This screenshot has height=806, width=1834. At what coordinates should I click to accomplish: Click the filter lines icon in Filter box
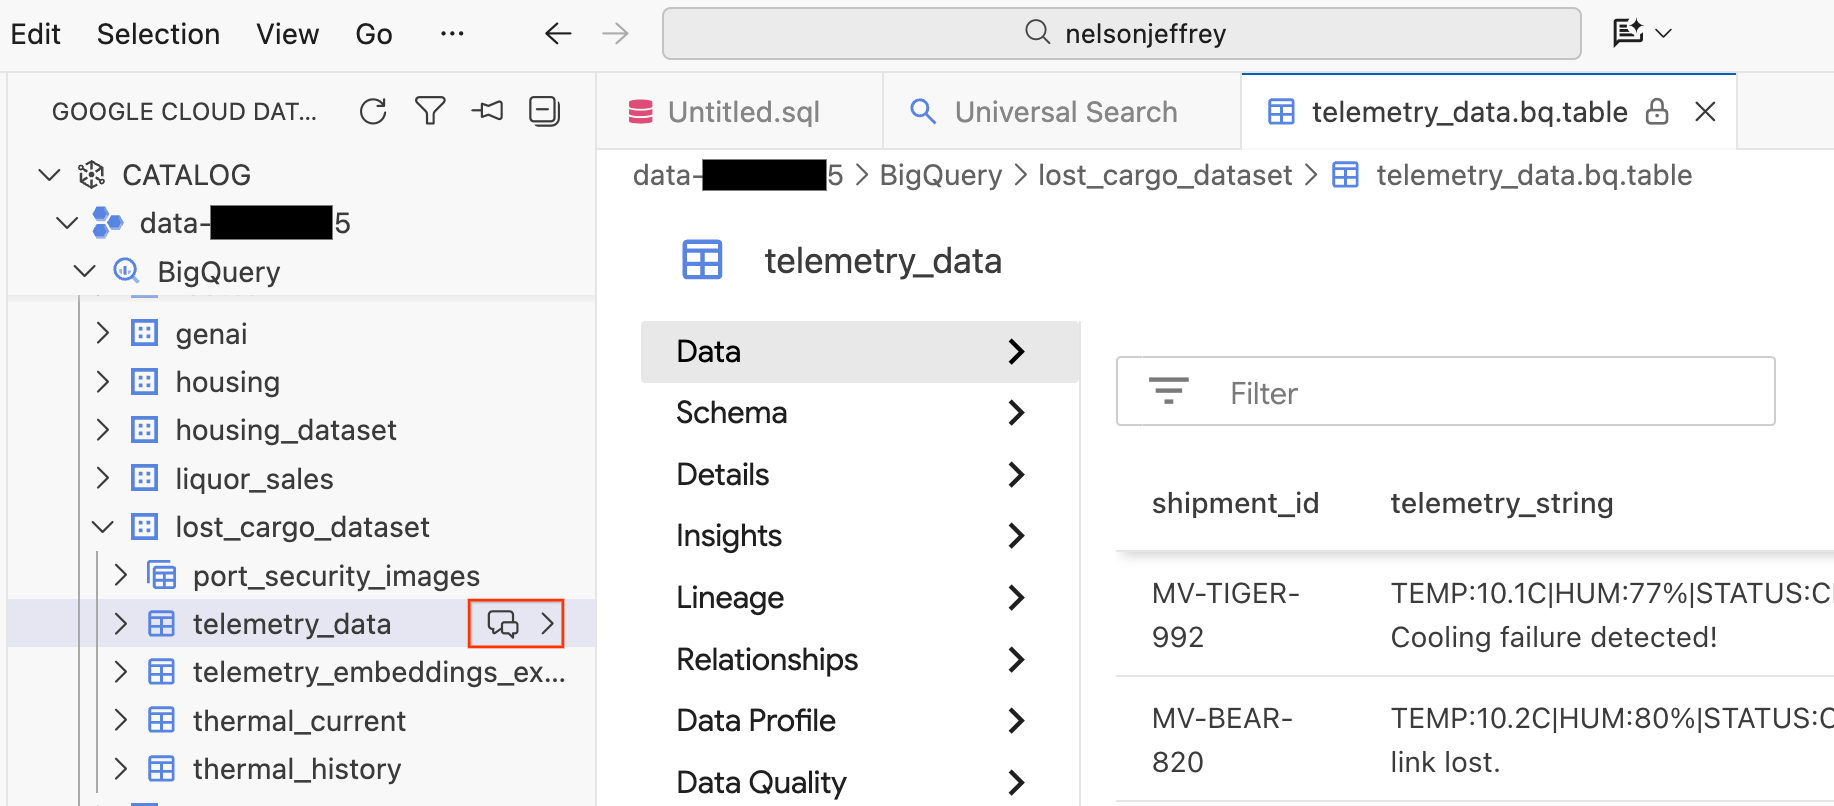tap(1168, 391)
